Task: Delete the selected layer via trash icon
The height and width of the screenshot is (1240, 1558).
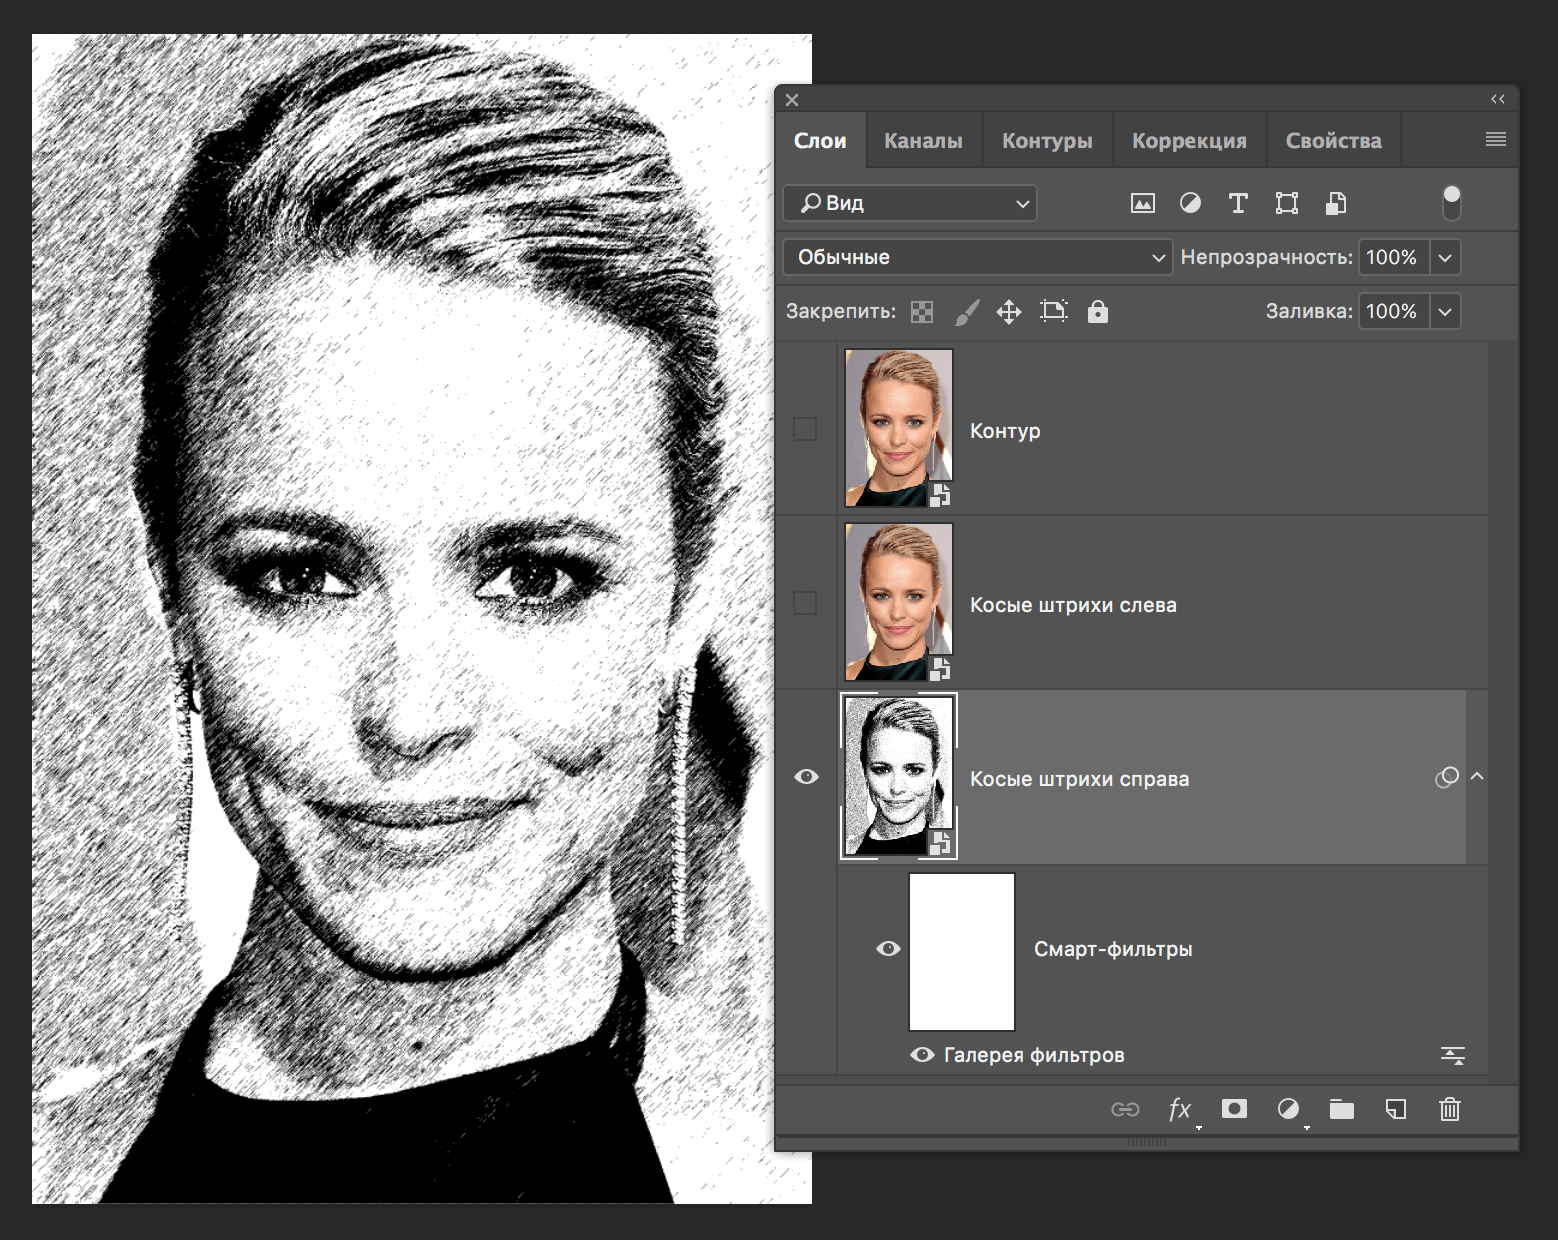Action: [1448, 1109]
